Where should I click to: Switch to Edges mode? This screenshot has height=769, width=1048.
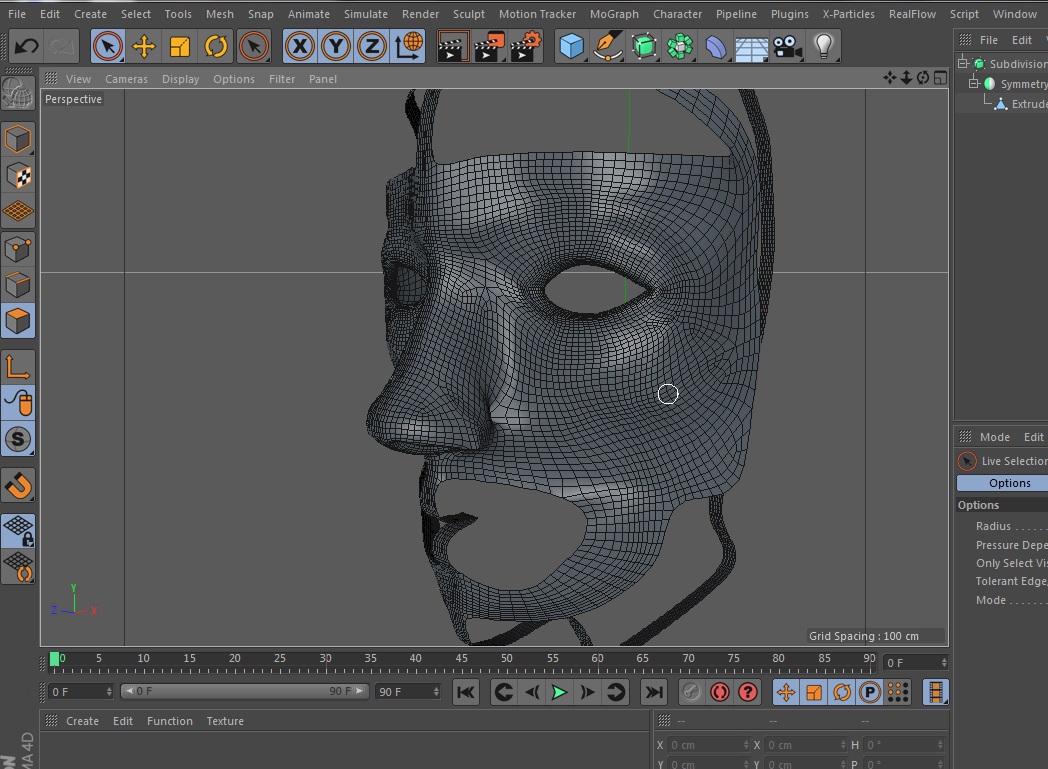[x=18, y=285]
